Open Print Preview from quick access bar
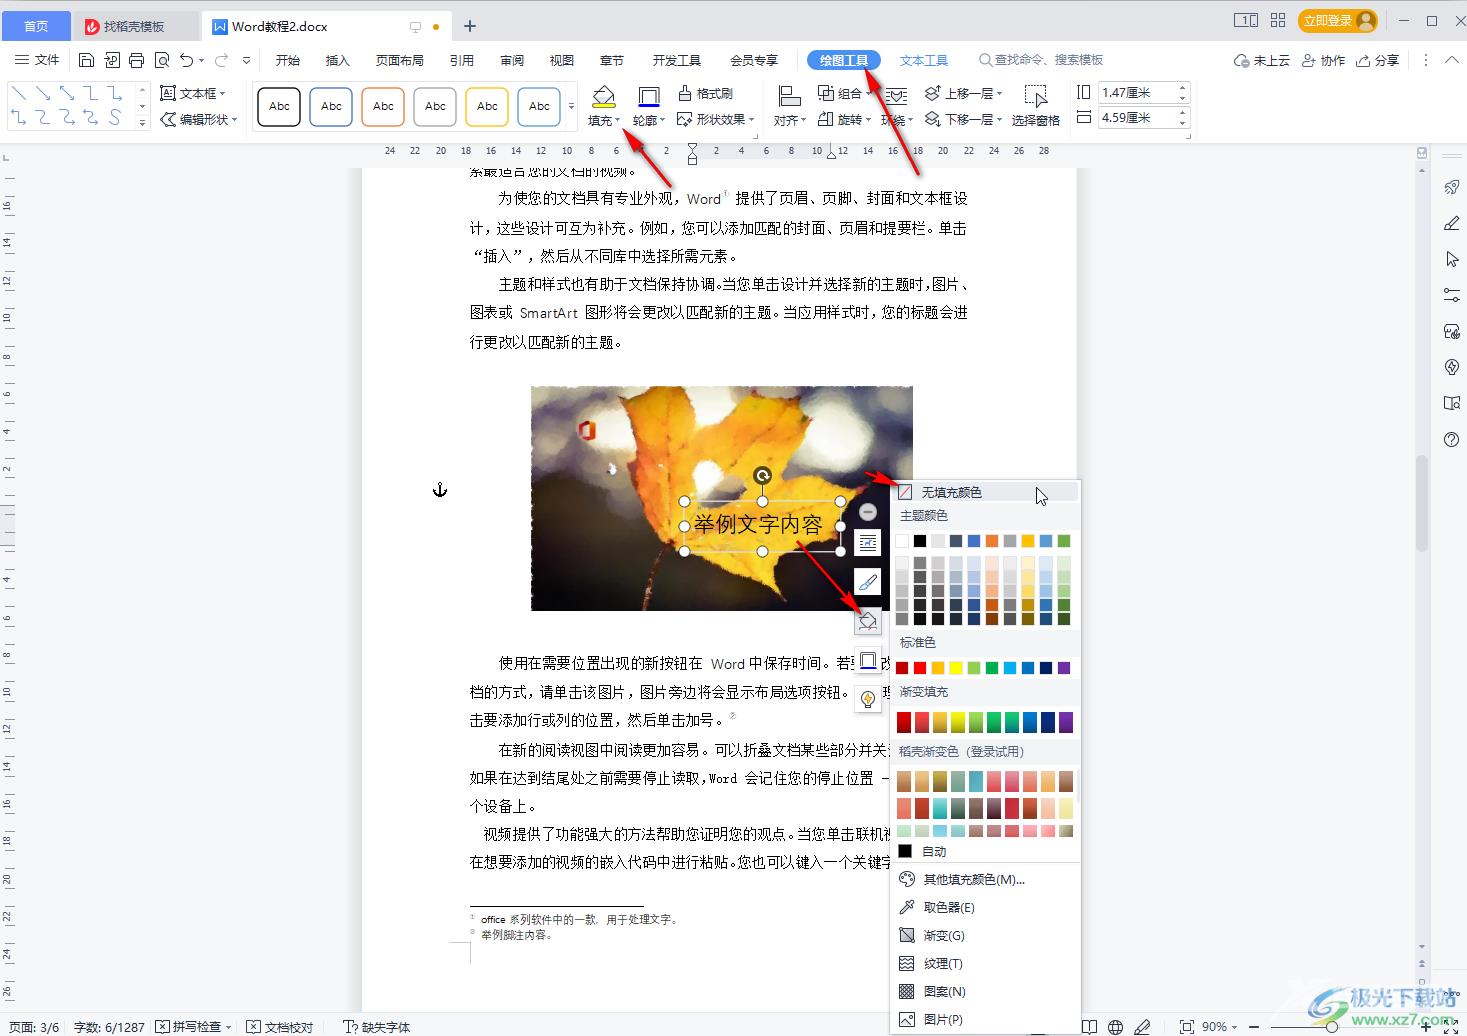Image resolution: width=1467 pixels, height=1036 pixels. [162, 60]
